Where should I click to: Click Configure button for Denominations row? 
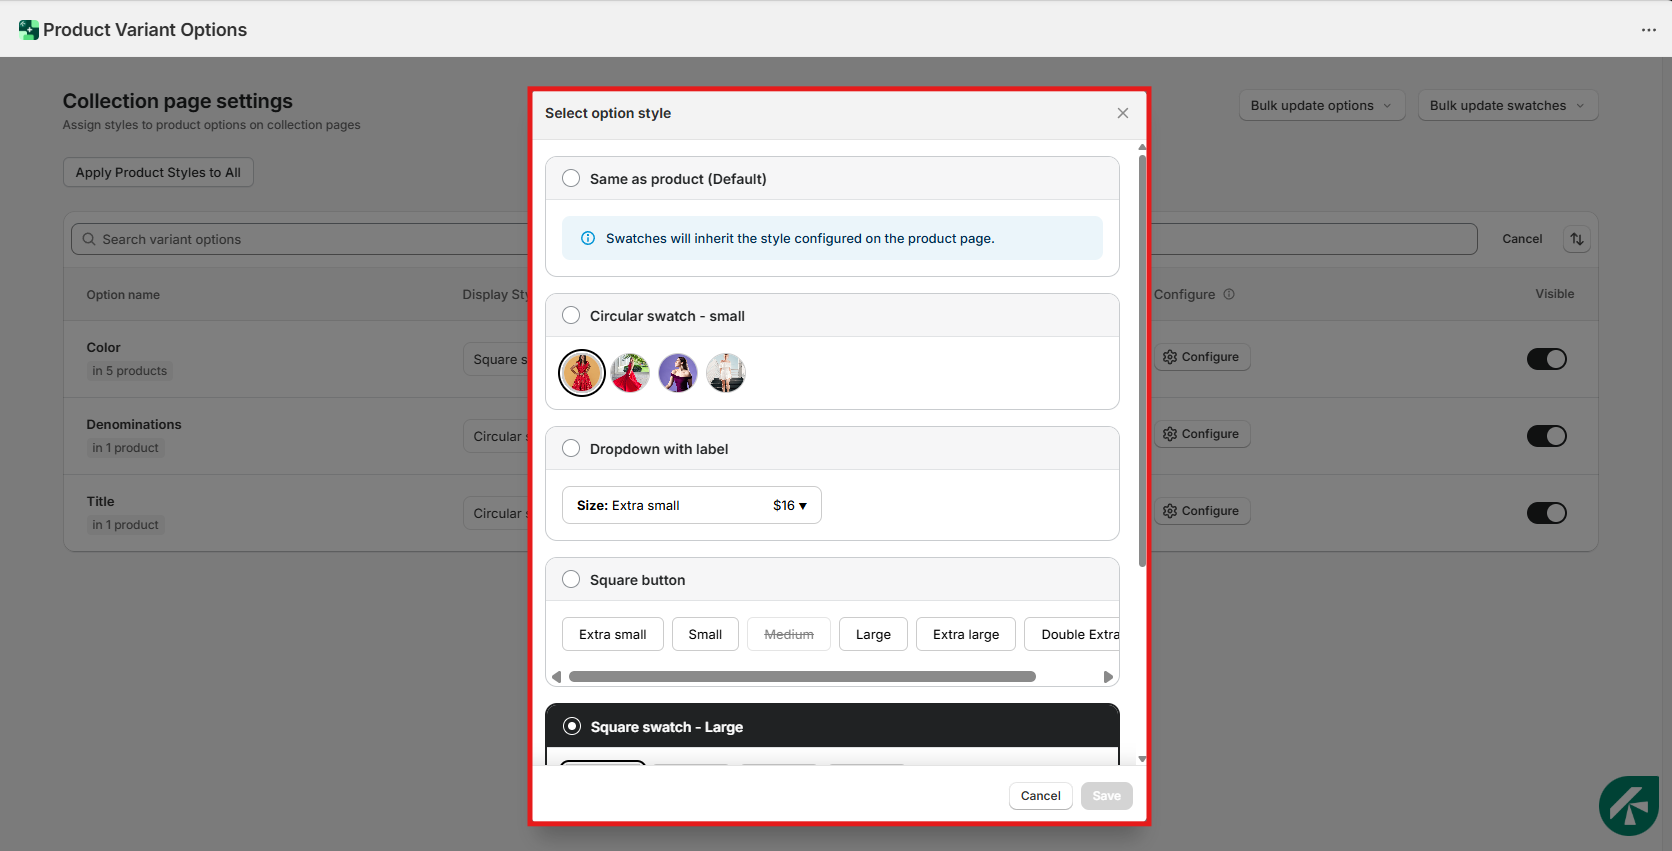coord(1201,434)
